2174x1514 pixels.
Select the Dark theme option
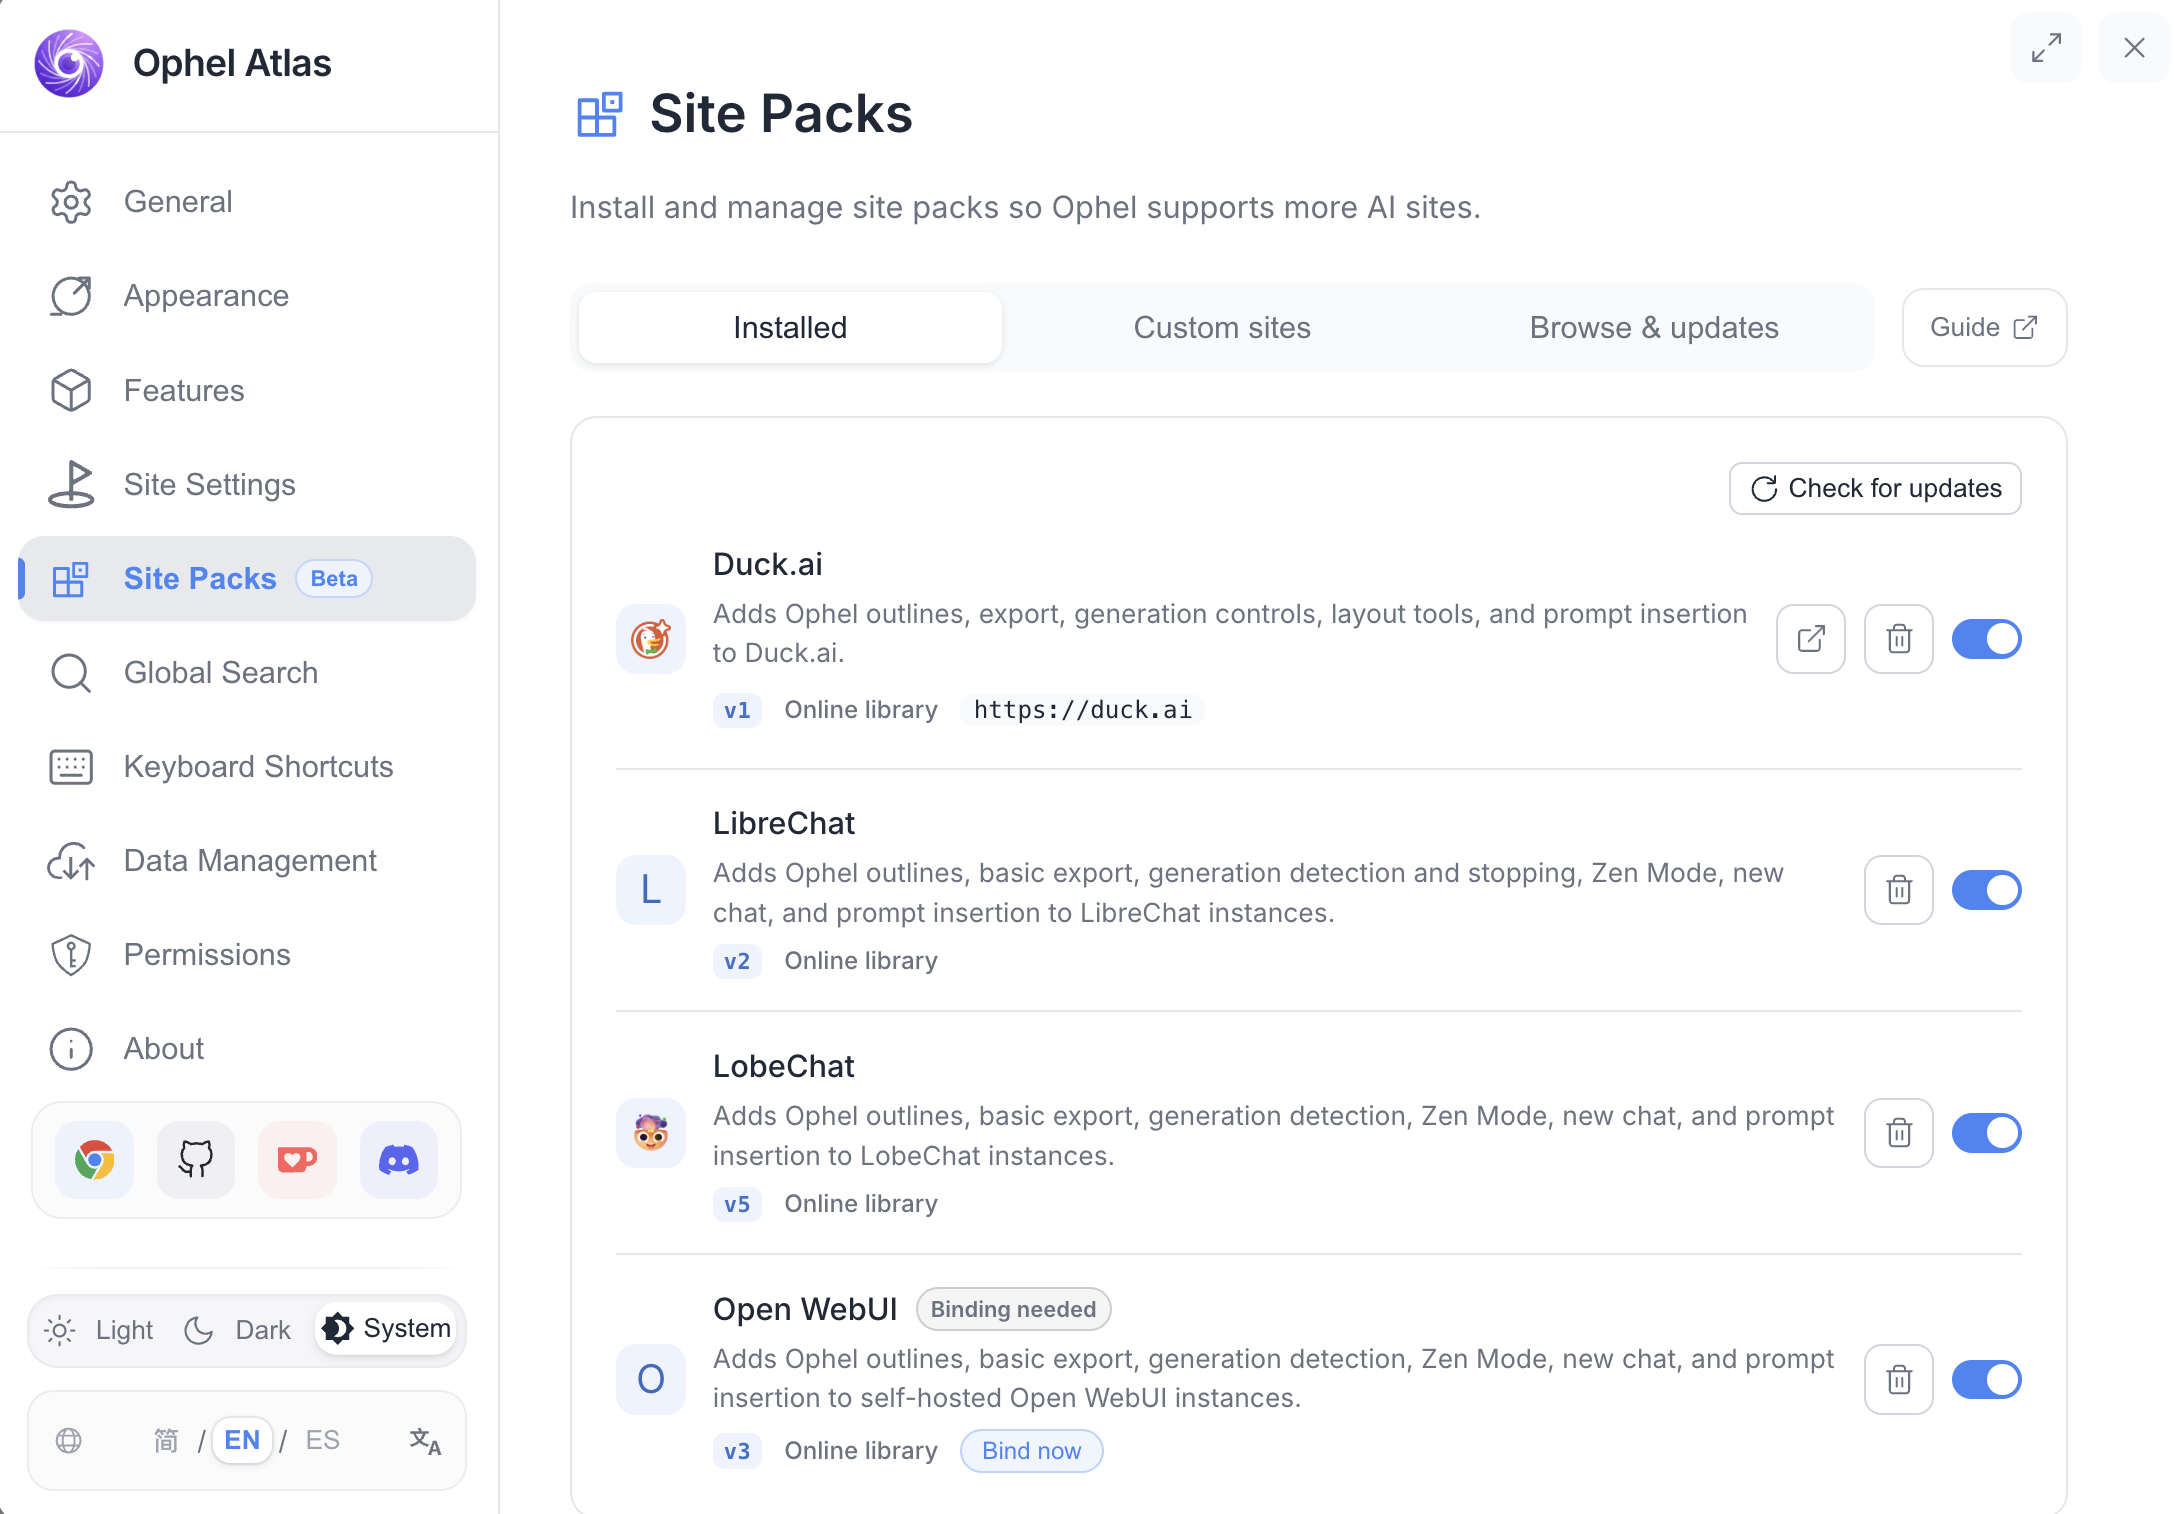[238, 1330]
